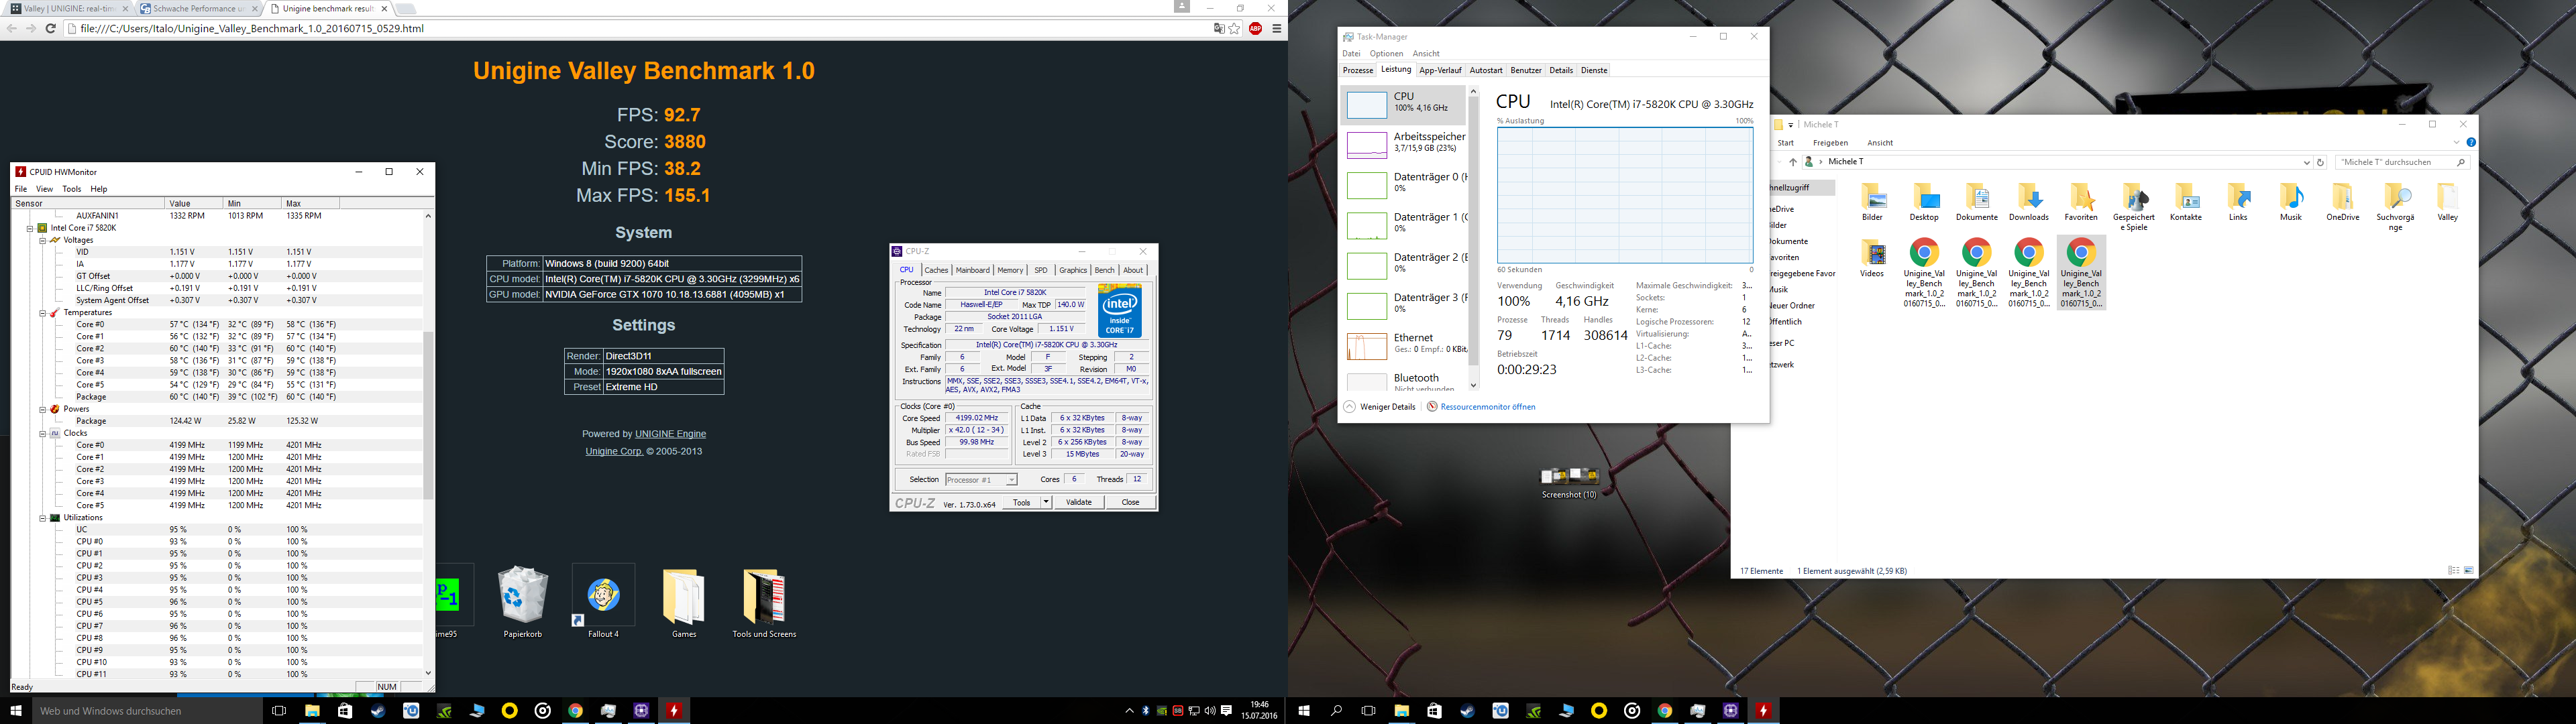Open HWMonitor Tools menu
2576x724 pixels.
(x=71, y=189)
